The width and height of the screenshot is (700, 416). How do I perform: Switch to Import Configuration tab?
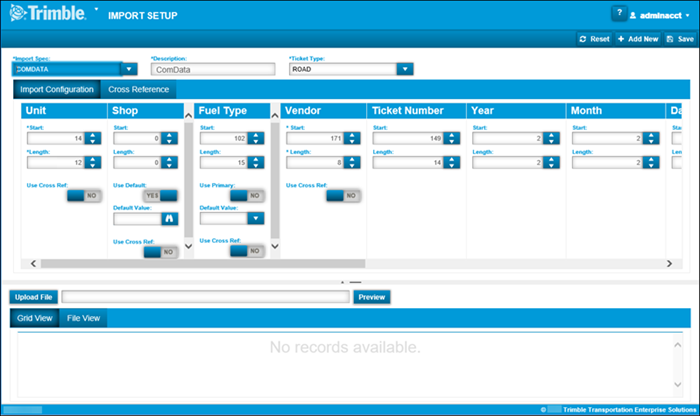pyautogui.click(x=57, y=89)
